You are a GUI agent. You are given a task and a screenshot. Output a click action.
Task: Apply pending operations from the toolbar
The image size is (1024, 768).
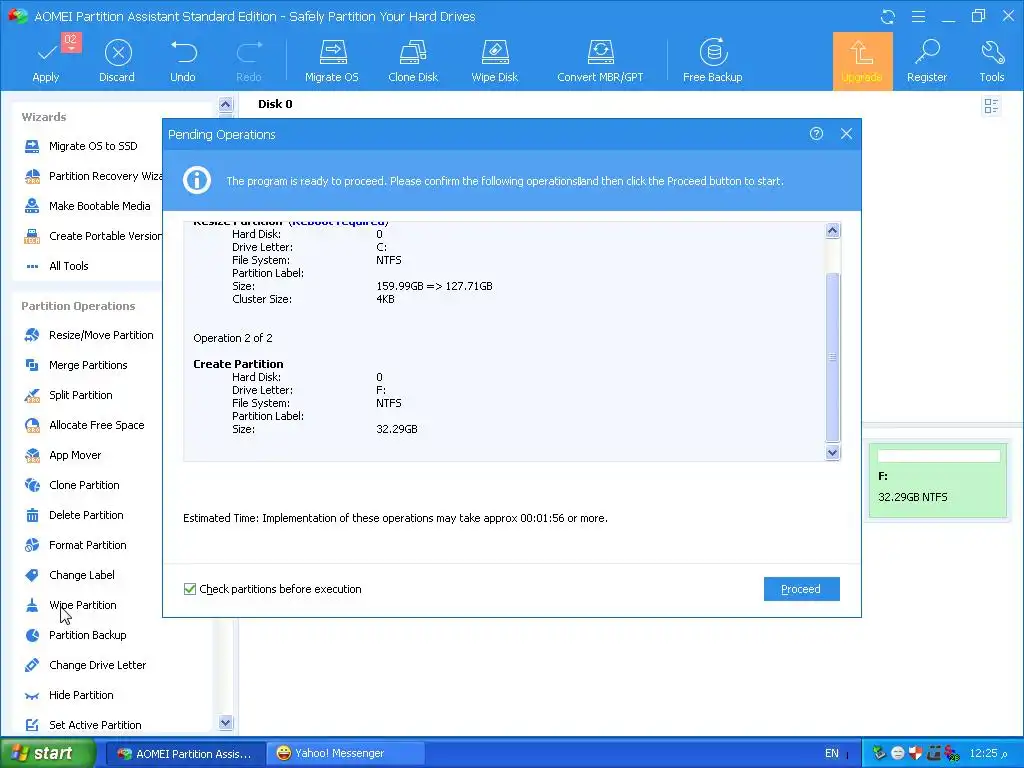(46, 60)
